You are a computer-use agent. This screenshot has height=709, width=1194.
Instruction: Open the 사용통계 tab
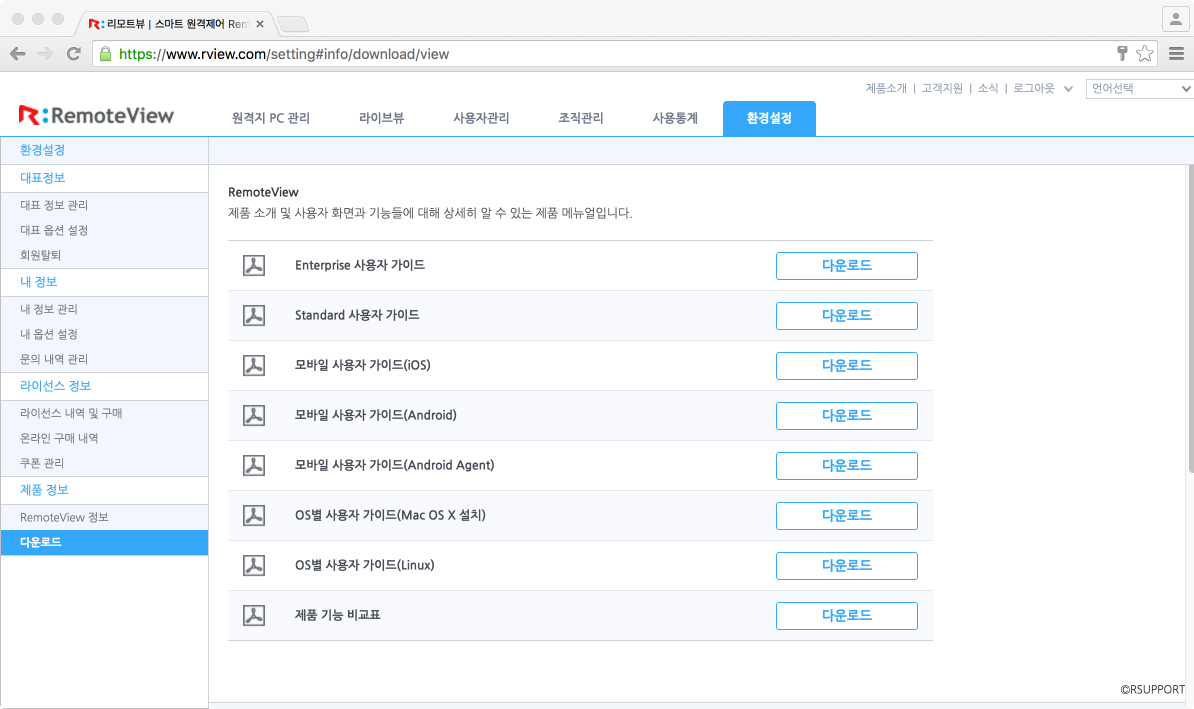675,118
